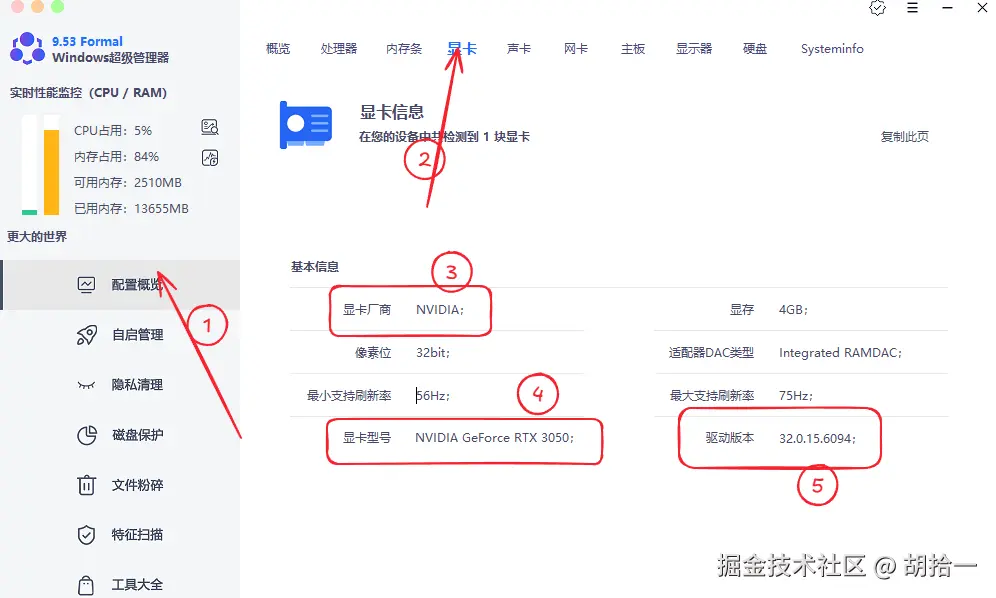Open the memory icon beside 内存占用
Viewport: 996px width, 598px height.
coord(210,158)
